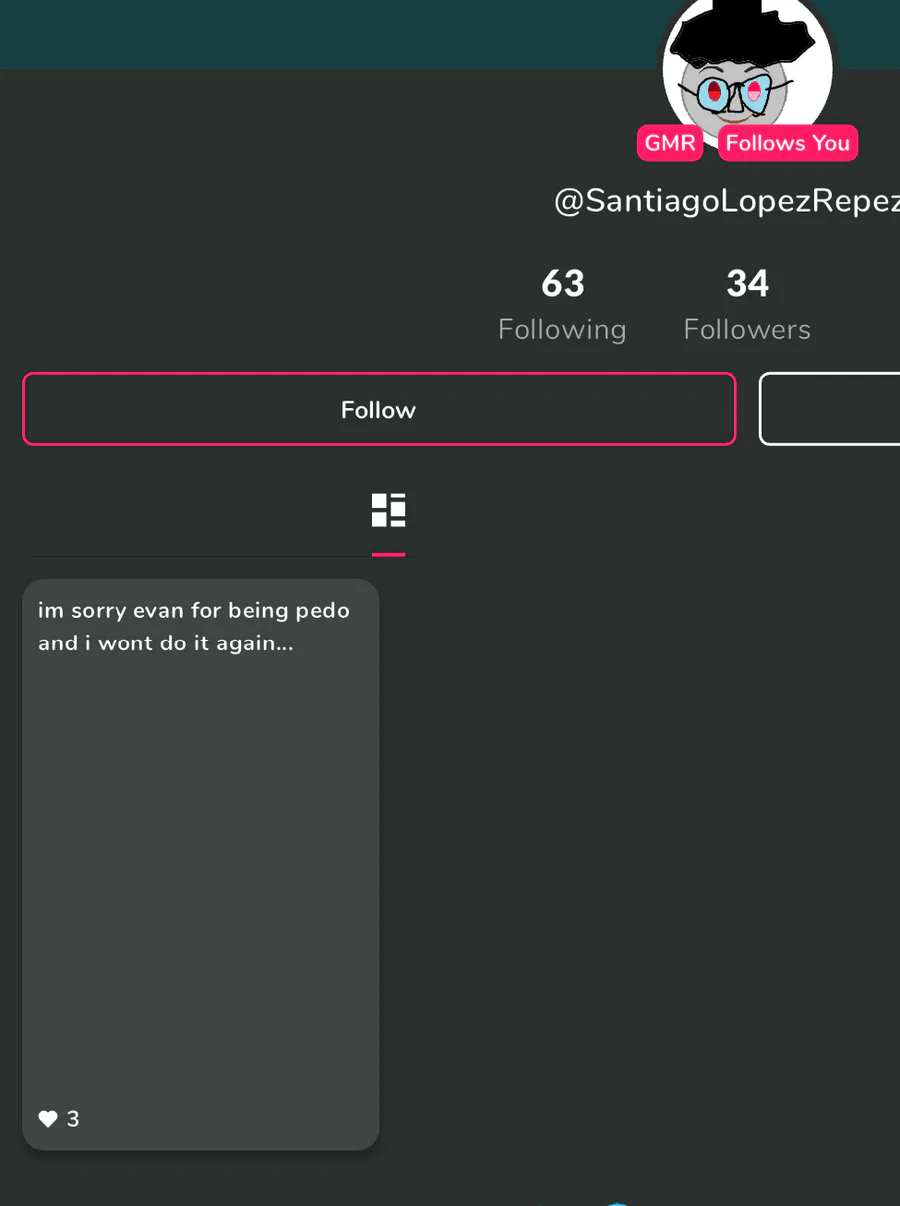Click the Following label text
The image size is (900, 1206).
[562, 330]
